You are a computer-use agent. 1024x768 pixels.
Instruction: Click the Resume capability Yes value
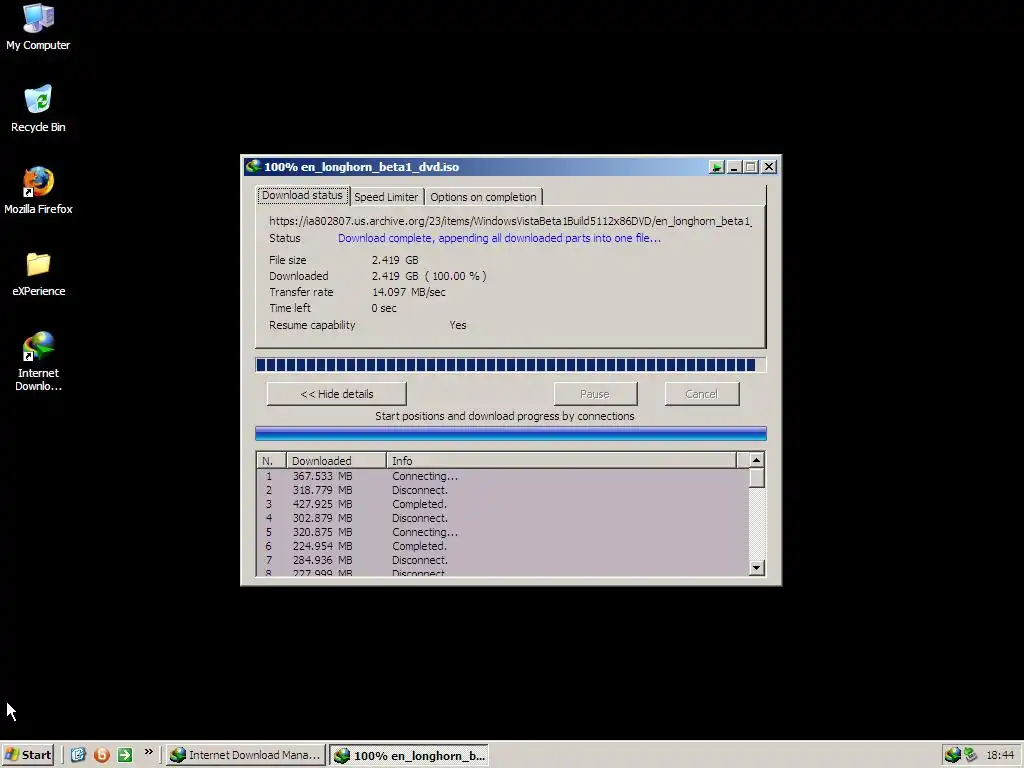tap(458, 325)
